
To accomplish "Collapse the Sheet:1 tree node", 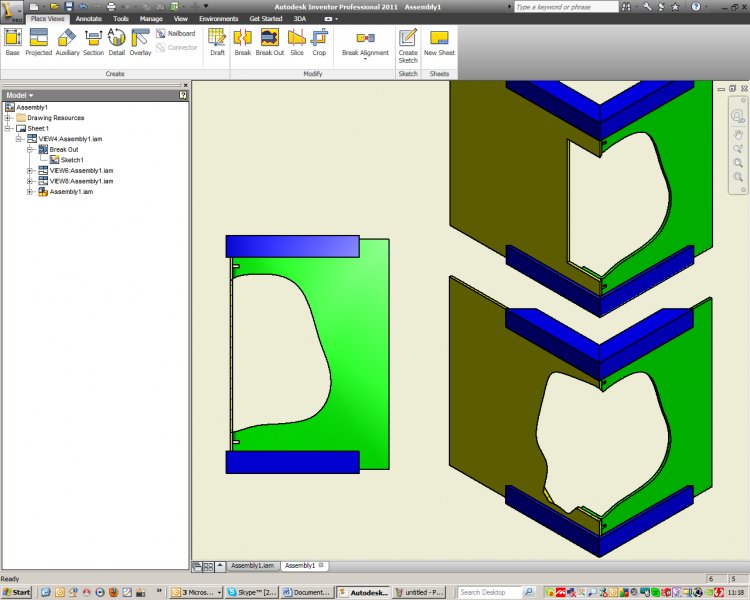I will (x=8, y=129).
